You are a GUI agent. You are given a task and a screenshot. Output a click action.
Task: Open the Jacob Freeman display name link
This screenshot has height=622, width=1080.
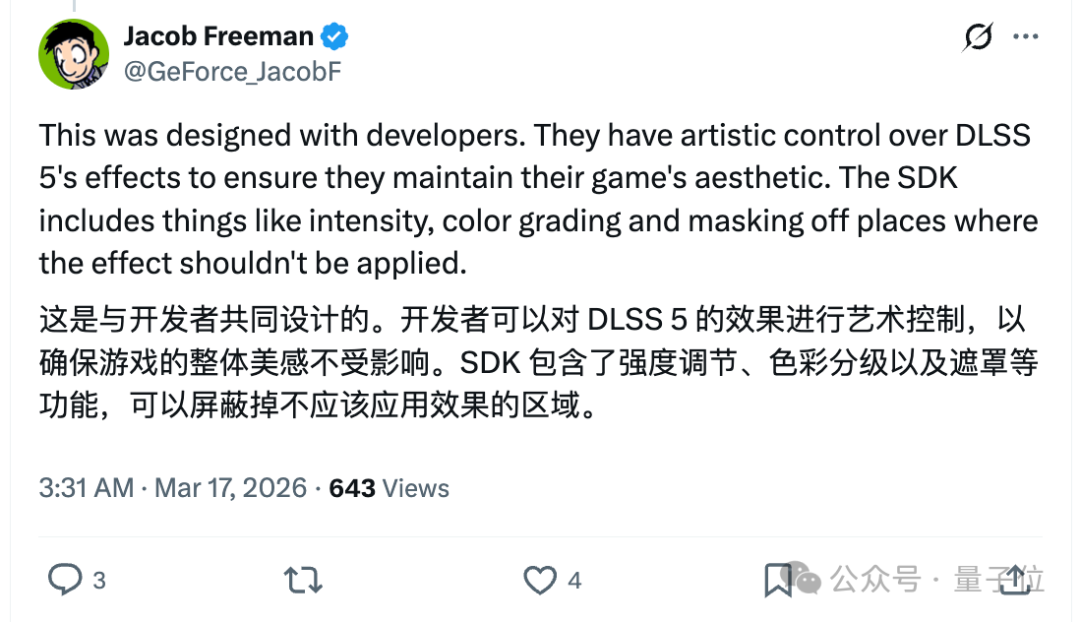[x=218, y=37]
